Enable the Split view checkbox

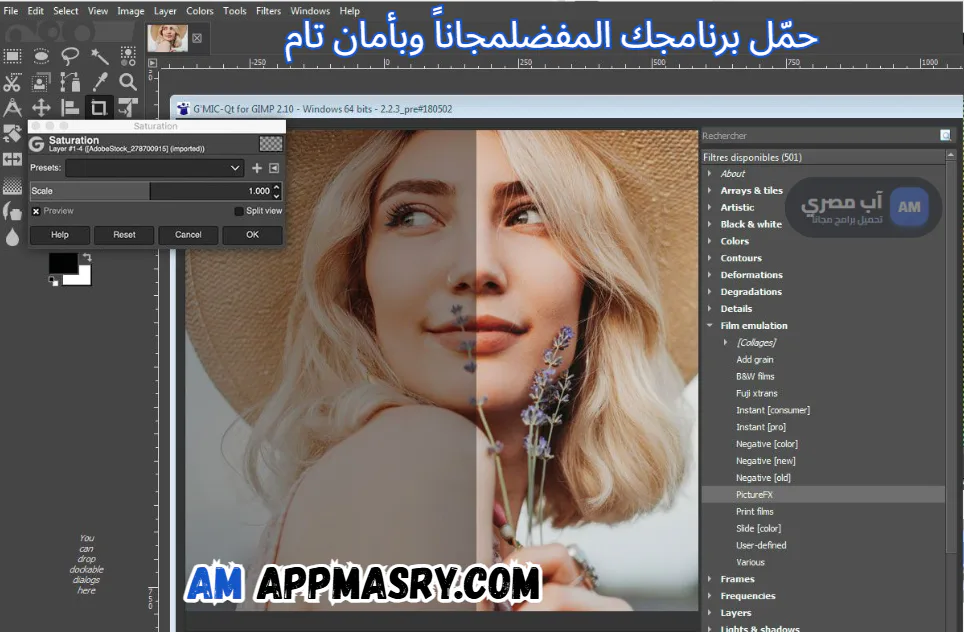239,211
